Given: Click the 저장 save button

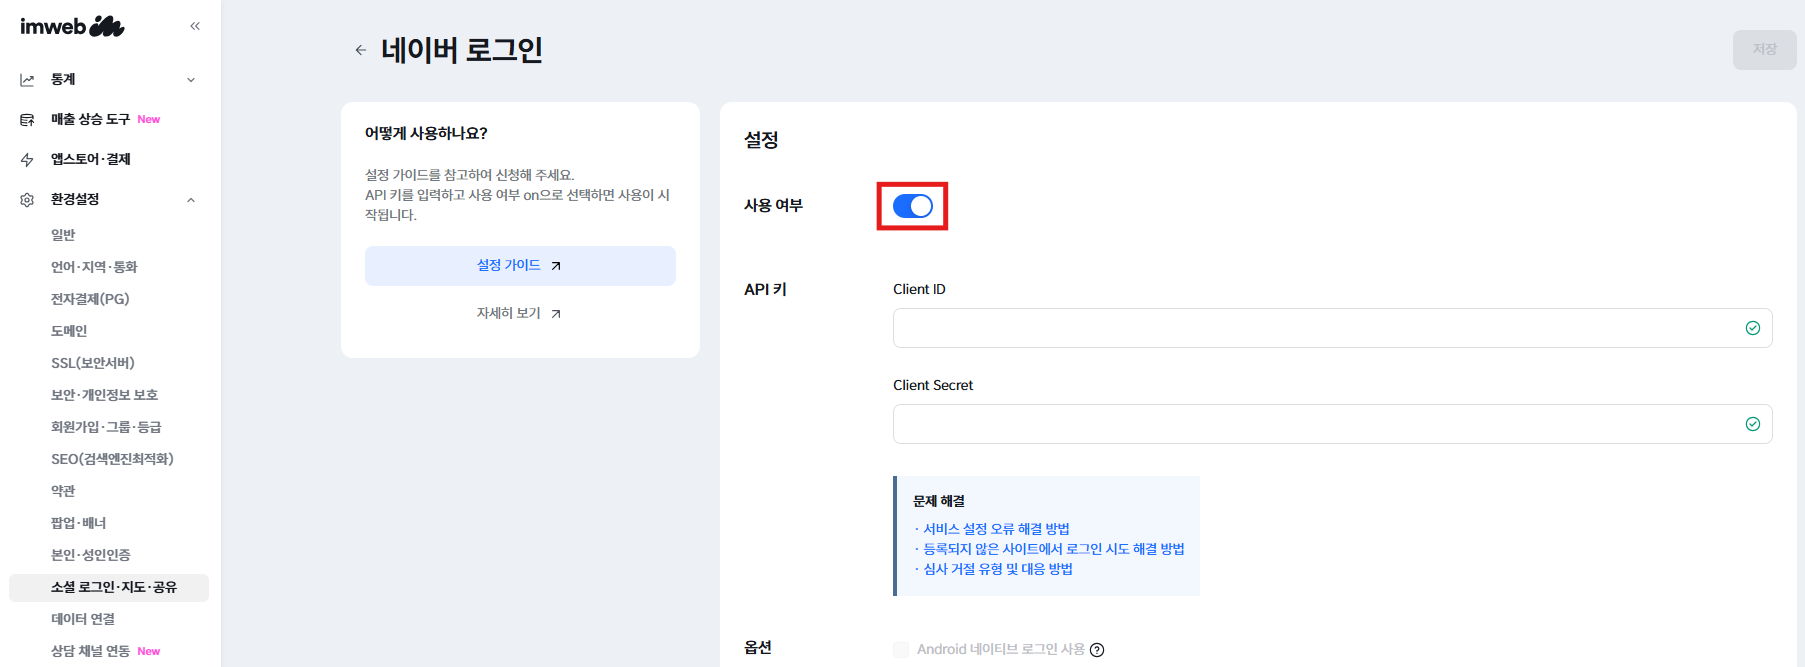Looking at the screenshot, I should 1764,50.
